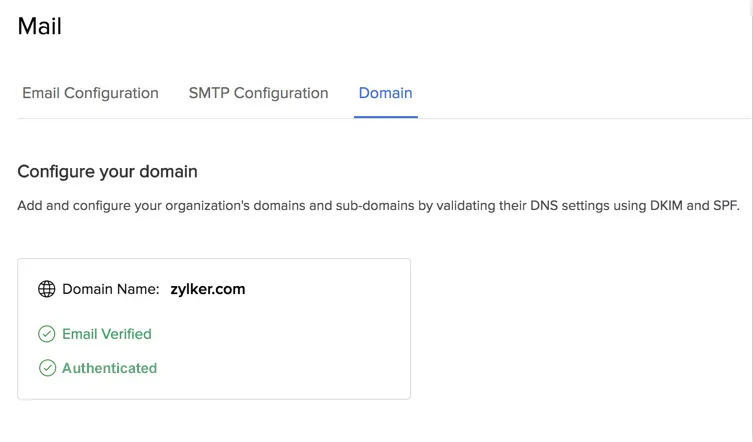This screenshot has width=753, height=442.
Task: Click the Authenticated checkmark circle icon
Action: (x=47, y=368)
